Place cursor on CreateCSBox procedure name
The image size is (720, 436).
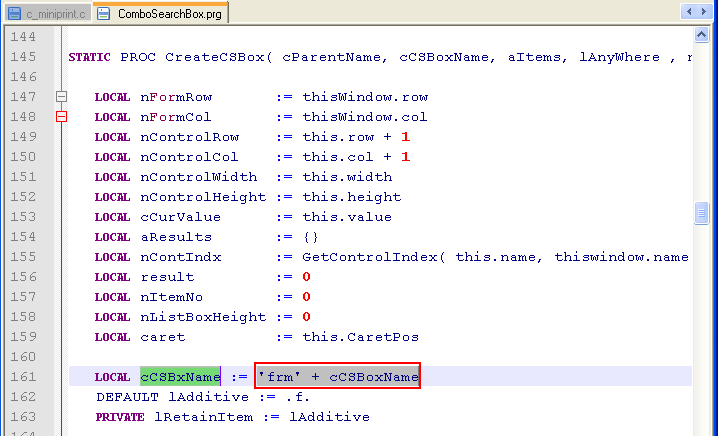[215, 57]
